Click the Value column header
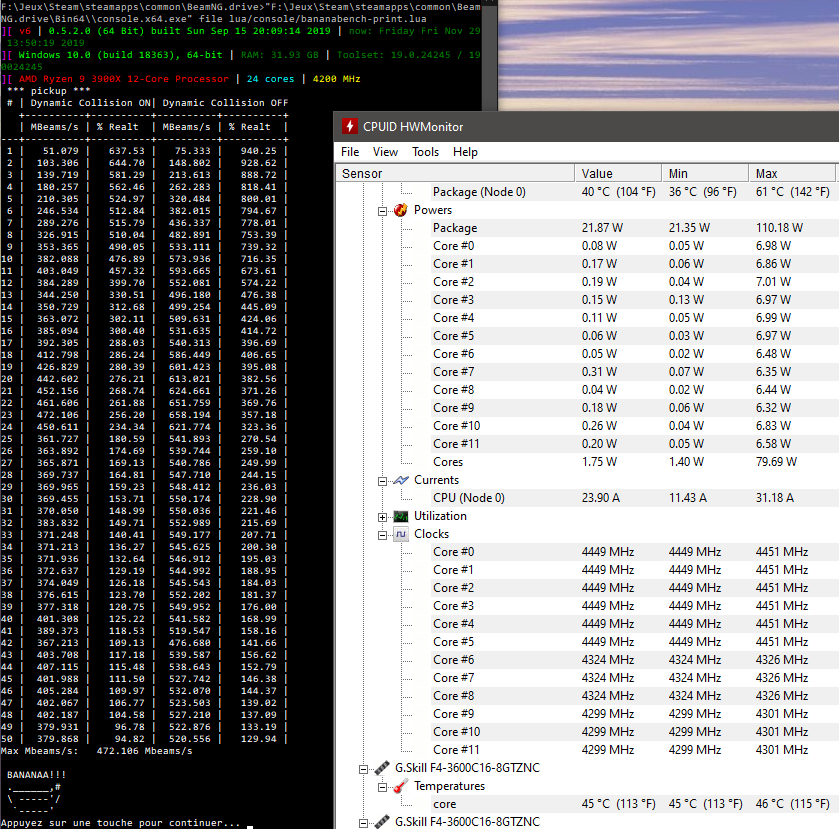The width and height of the screenshot is (839, 829). 618,173
